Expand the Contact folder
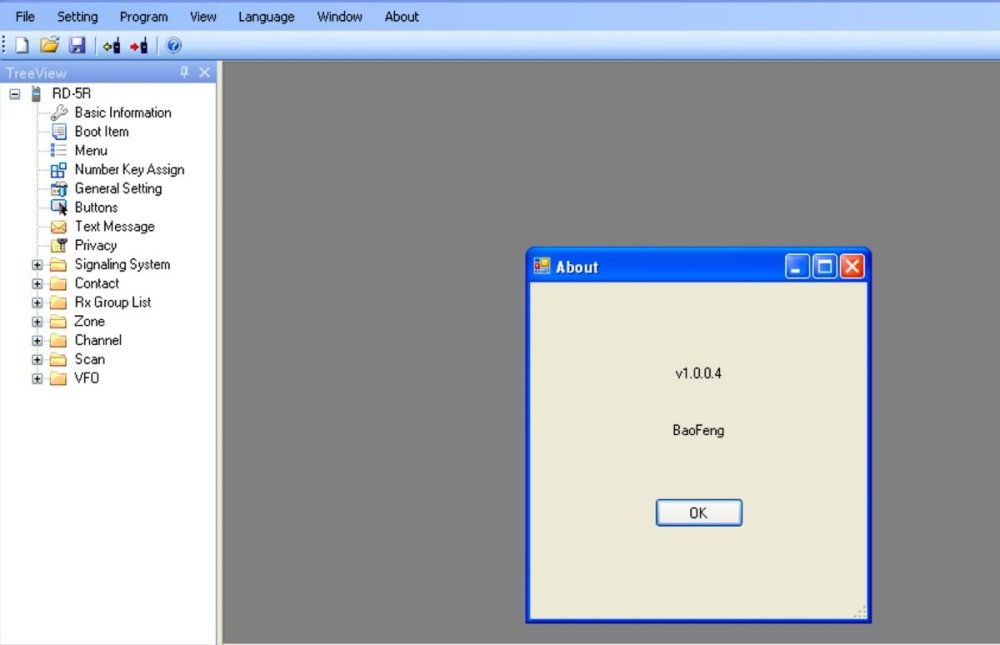Image resolution: width=1000 pixels, height=645 pixels. (37, 284)
